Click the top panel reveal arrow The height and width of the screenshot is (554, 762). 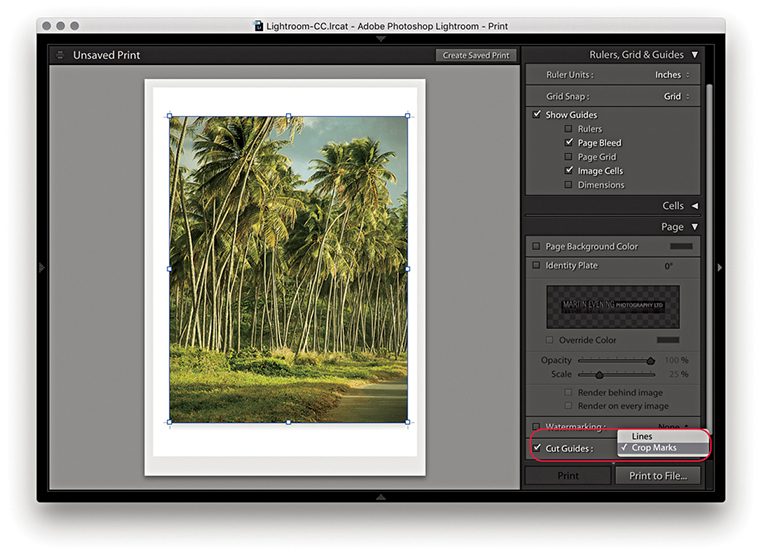tap(380, 38)
